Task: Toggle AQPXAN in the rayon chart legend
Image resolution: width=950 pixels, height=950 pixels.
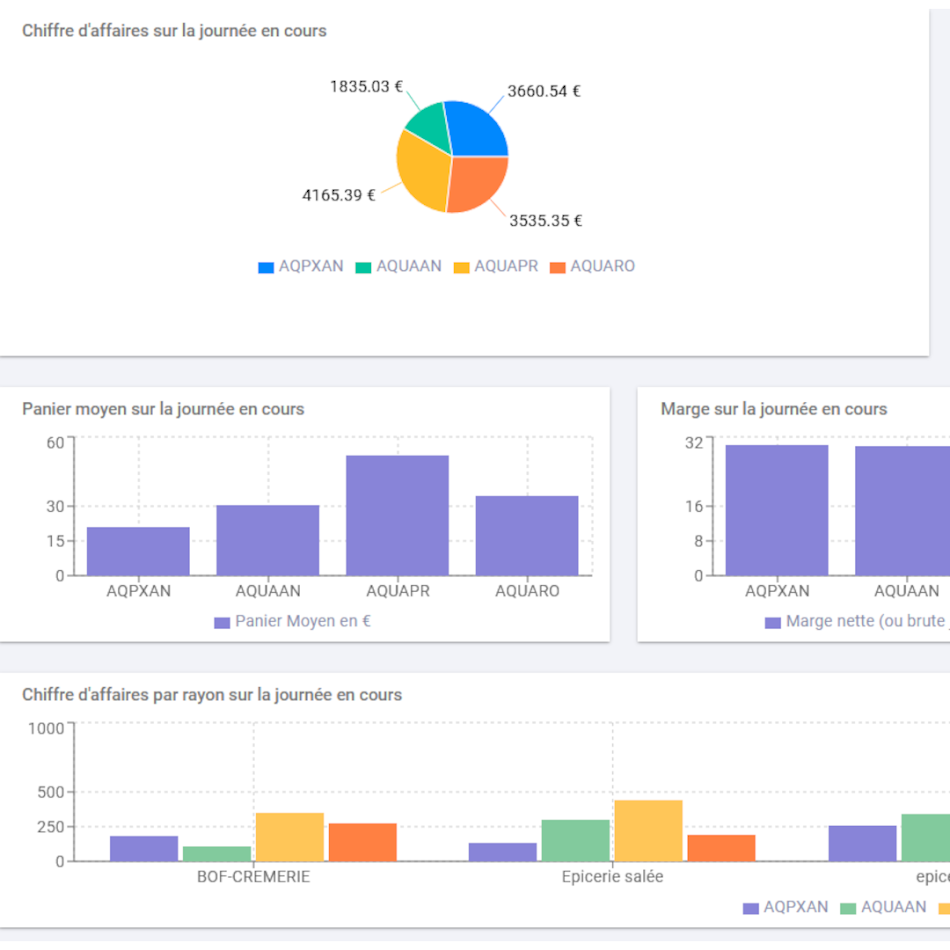Action: point(785,908)
